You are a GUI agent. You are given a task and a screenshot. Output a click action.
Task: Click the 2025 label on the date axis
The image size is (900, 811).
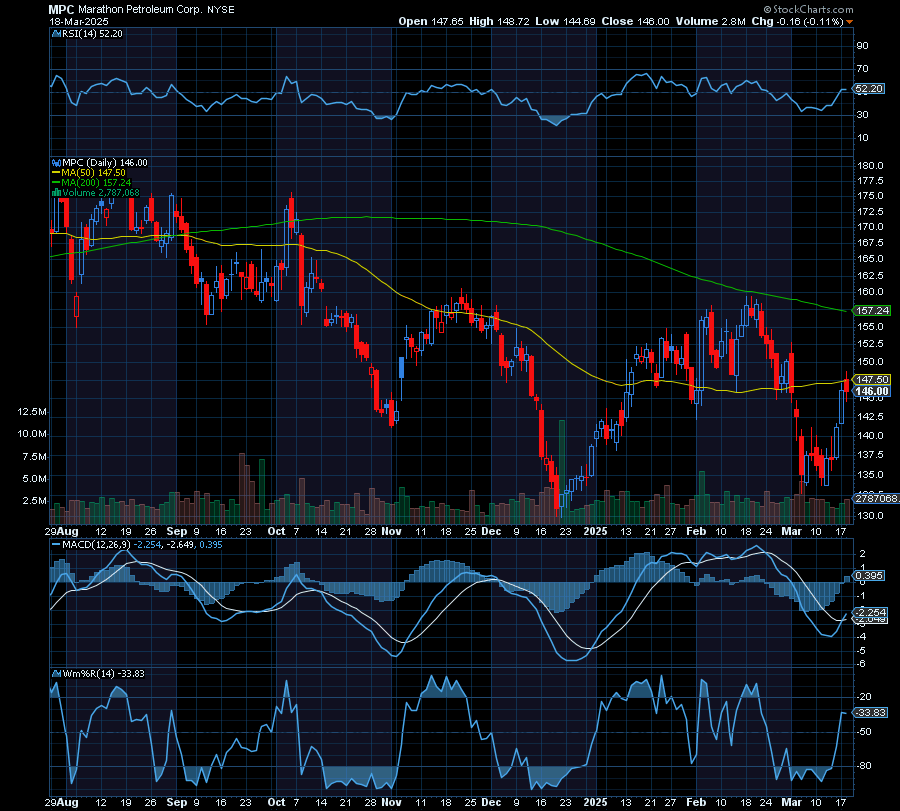pyautogui.click(x=594, y=531)
